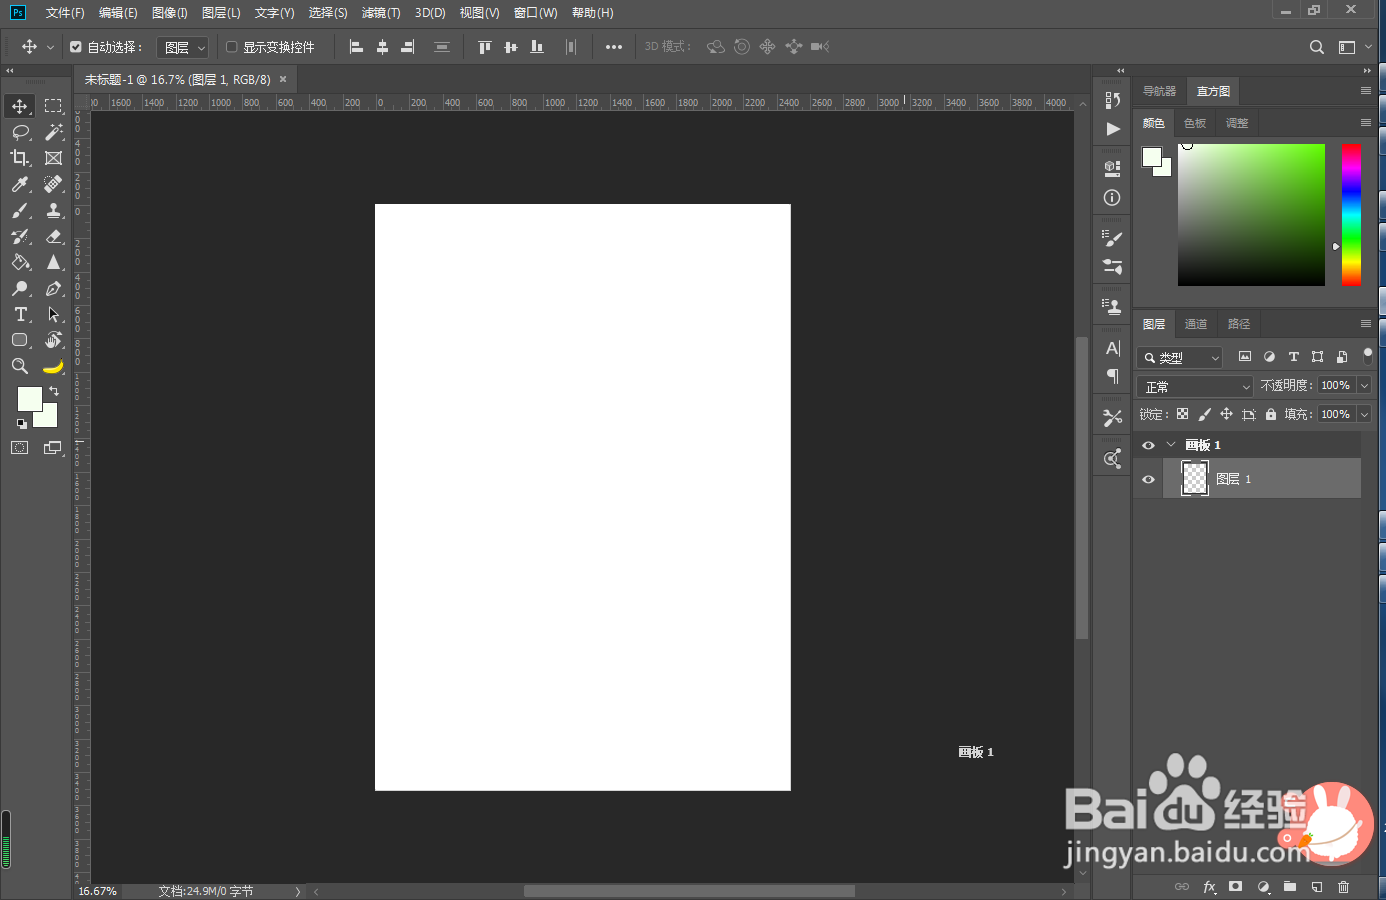Toggle layer filtering switch on

pyautogui.click(x=1367, y=356)
